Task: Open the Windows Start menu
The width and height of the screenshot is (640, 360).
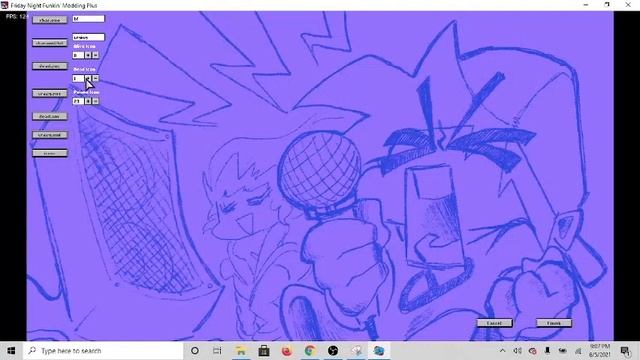Action: click(x=11, y=351)
